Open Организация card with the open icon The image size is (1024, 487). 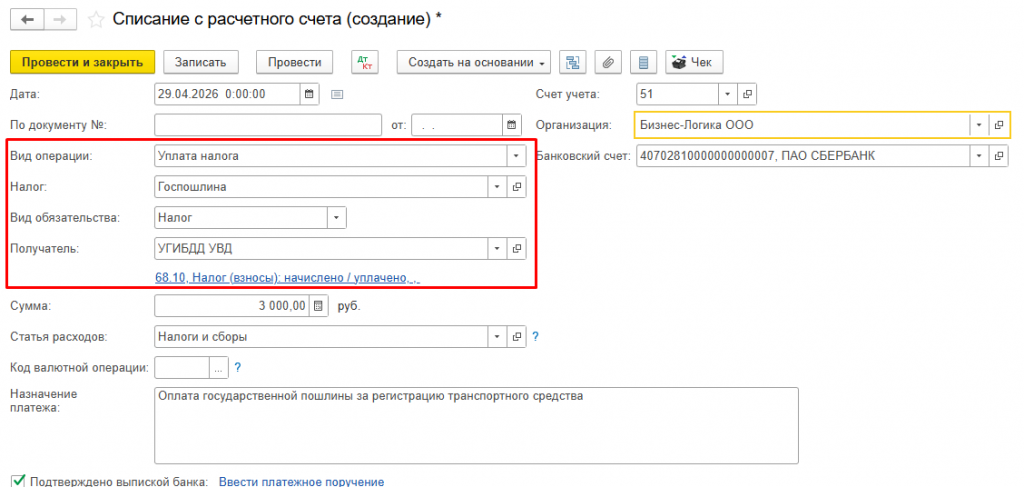(x=998, y=125)
